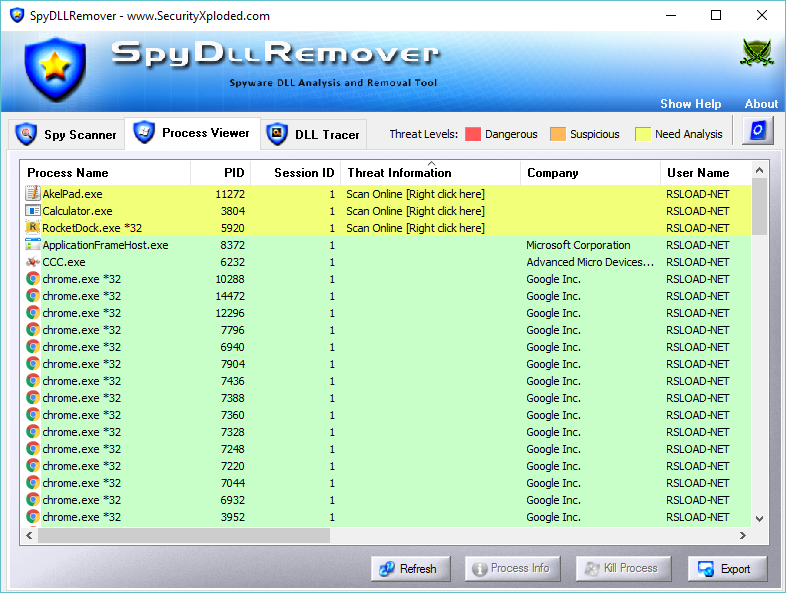Screen dimensions: 786x593
Task: Click the Refresh button
Action: coord(411,568)
